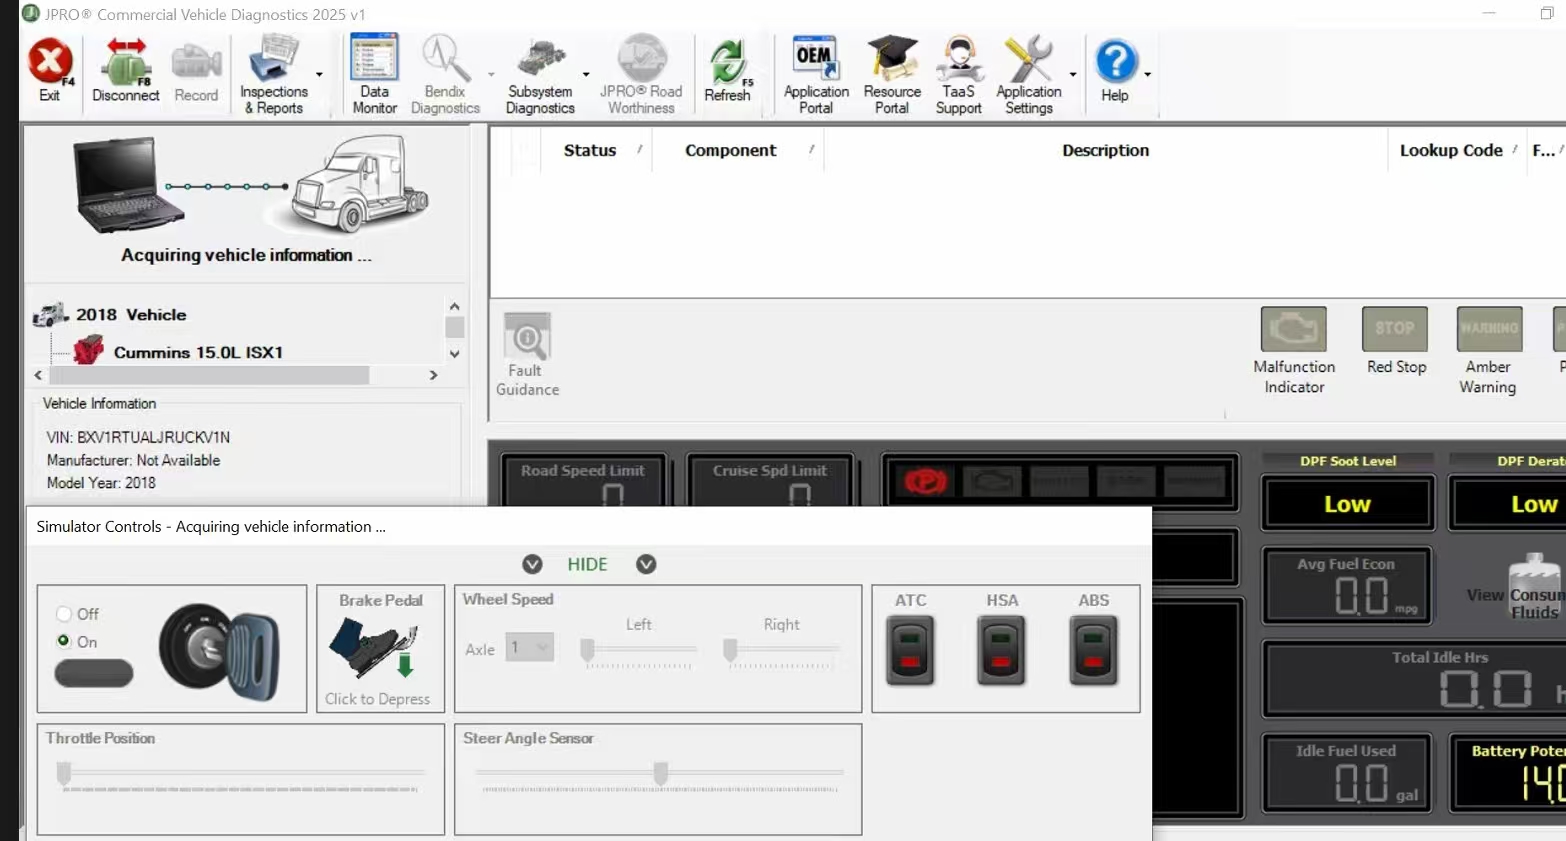Click the chevron left of HIDE
1566x841 pixels.
[533, 564]
